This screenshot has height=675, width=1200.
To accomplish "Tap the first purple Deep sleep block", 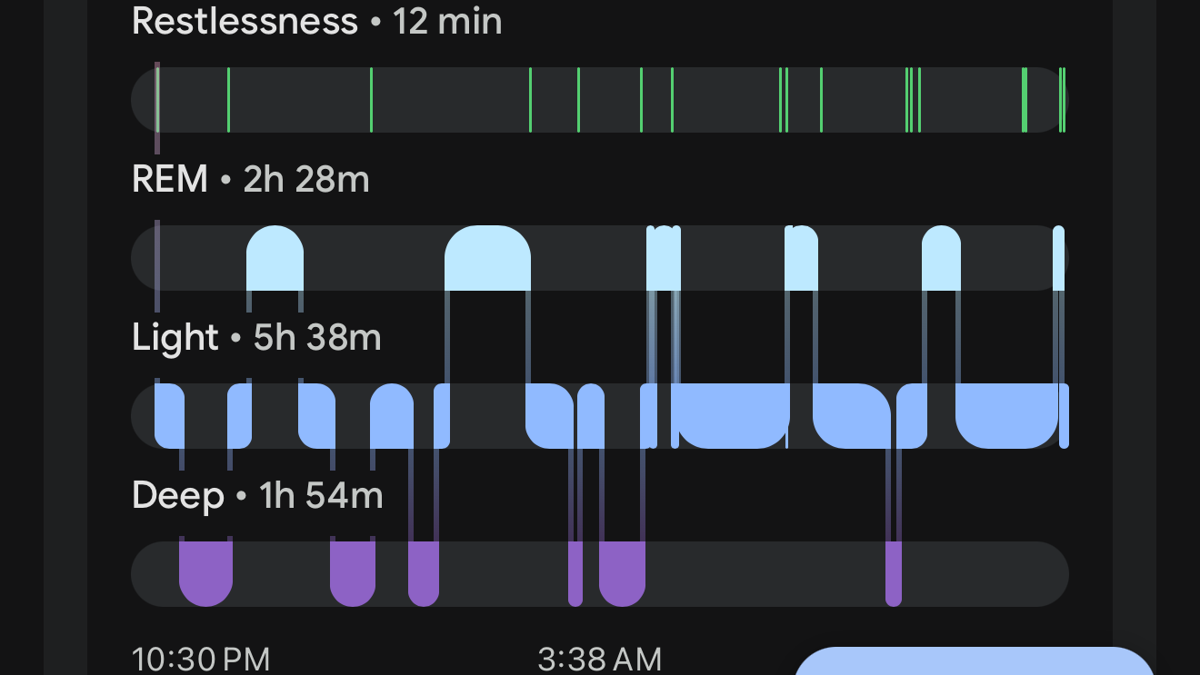I will click(206, 573).
